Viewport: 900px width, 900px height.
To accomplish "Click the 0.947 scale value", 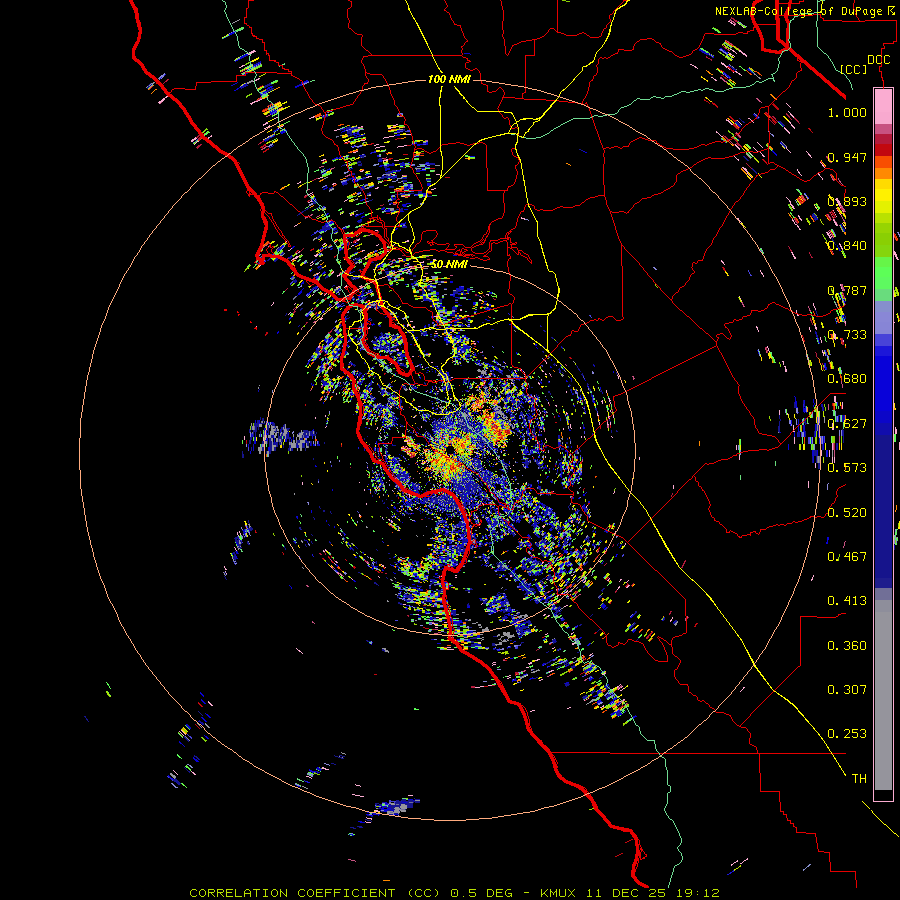I will point(847,157).
